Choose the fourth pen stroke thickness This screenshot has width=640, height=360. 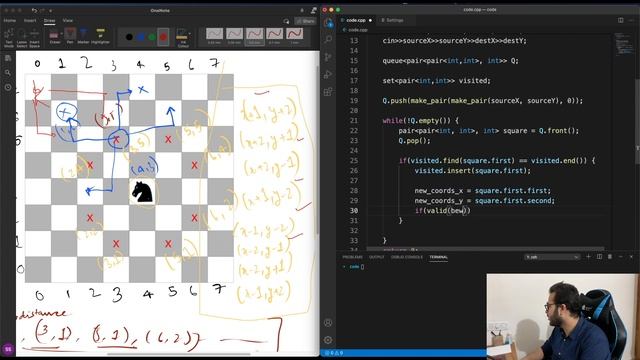[274, 36]
